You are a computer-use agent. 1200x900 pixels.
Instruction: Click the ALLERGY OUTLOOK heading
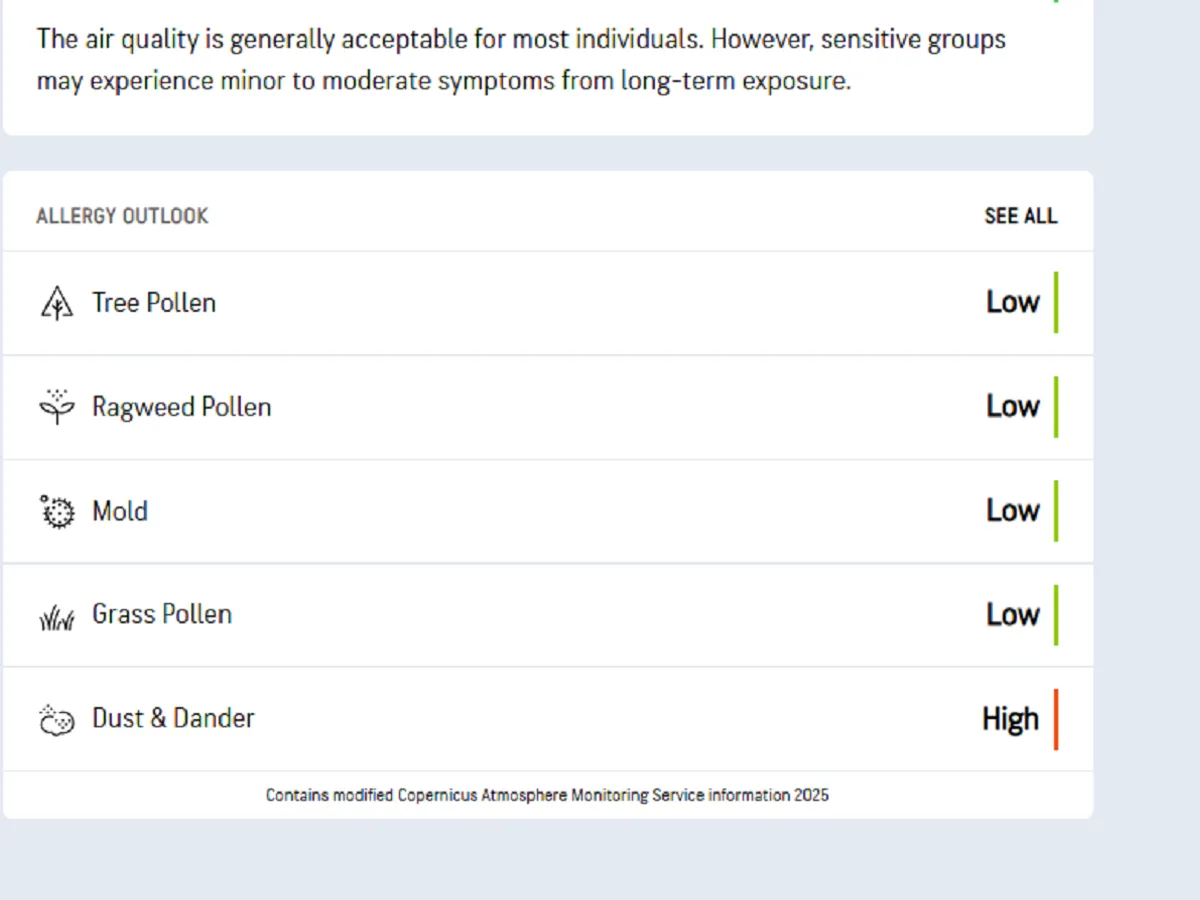pyautogui.click(x=122, y=216)
